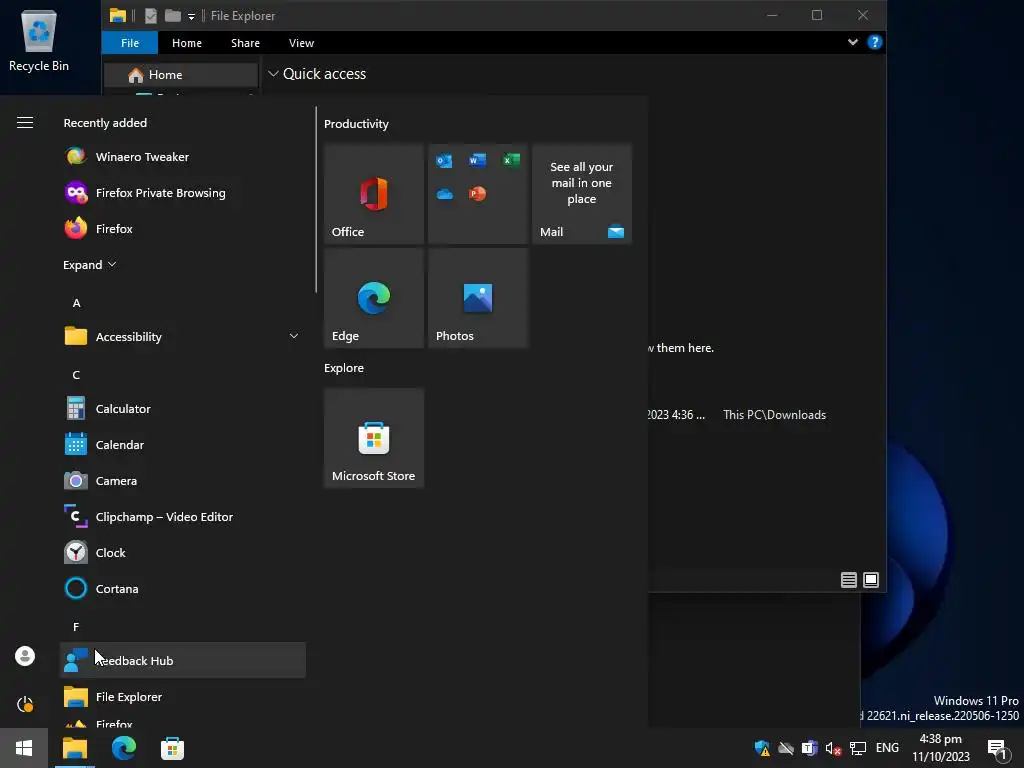Open Microsoft Store from the taskbar
This screenshot has height=768, width=1024.
tap(172, 748)
